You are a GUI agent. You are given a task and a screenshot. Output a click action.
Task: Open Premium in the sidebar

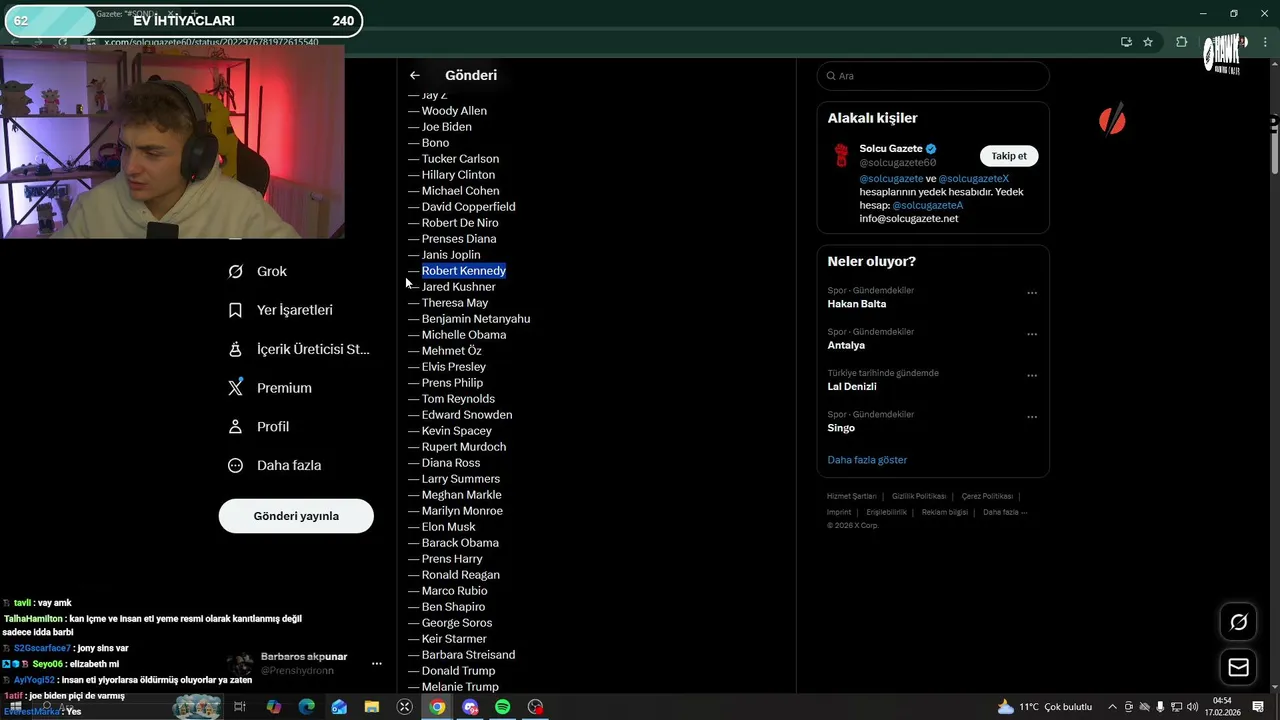tap(270, 388)
